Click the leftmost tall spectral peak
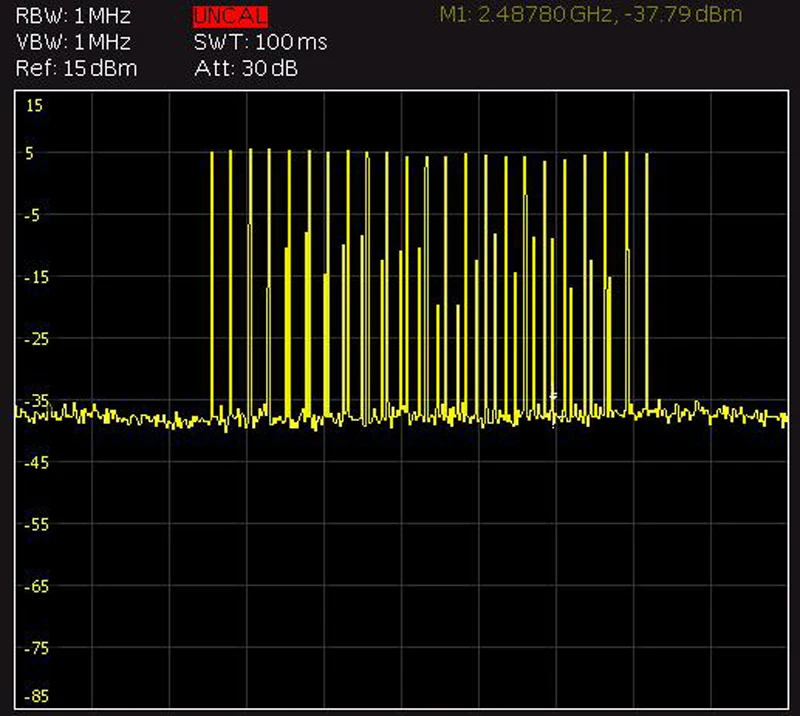 click(x=212, y=286)
